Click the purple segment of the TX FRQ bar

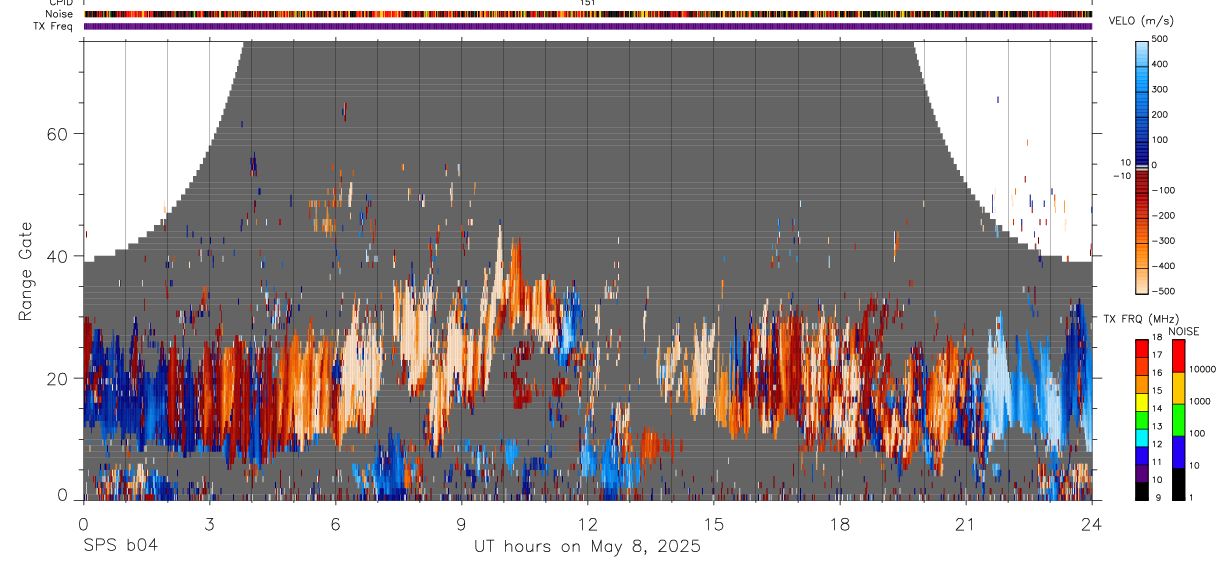1143,473
